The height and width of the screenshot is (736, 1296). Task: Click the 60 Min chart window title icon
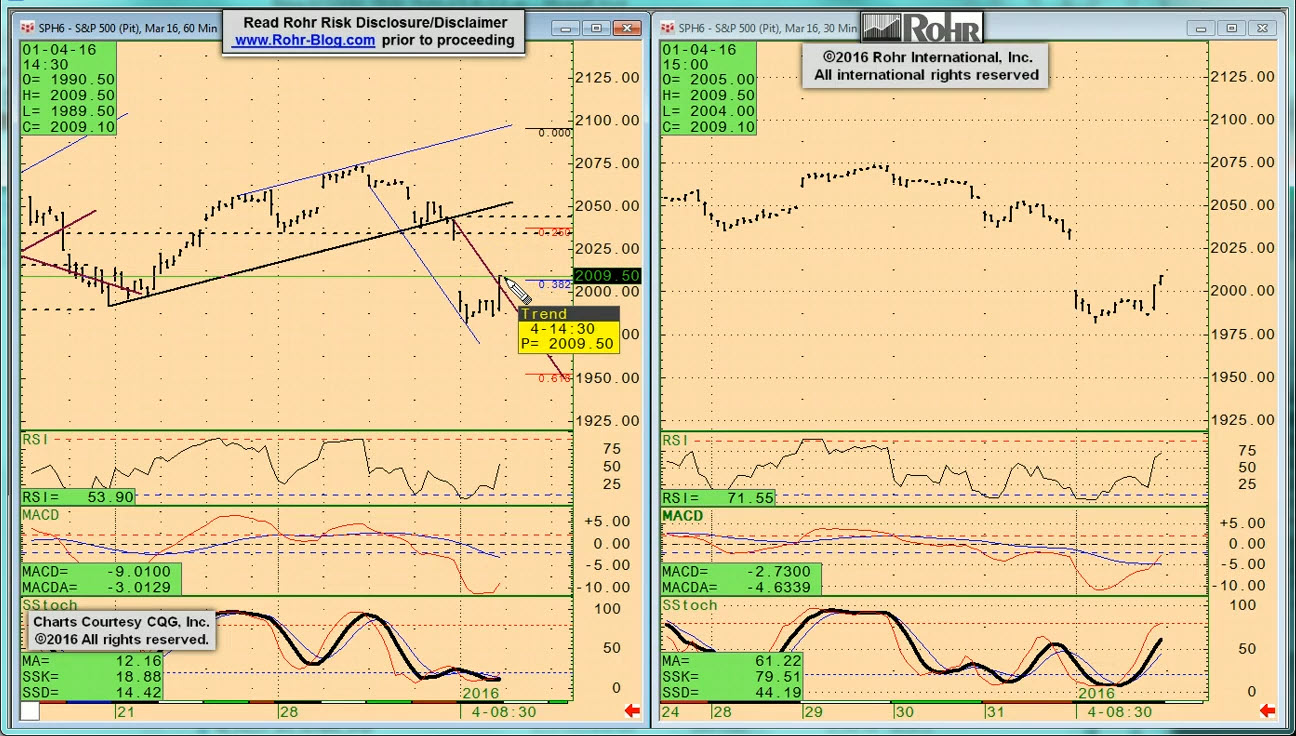coord(28,28)
